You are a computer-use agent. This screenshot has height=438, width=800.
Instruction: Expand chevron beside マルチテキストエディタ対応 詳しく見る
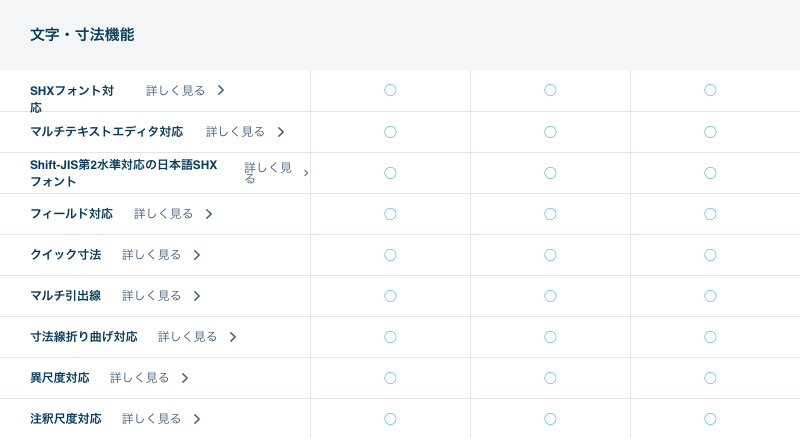pyautogui.click(x=281, y=132)
